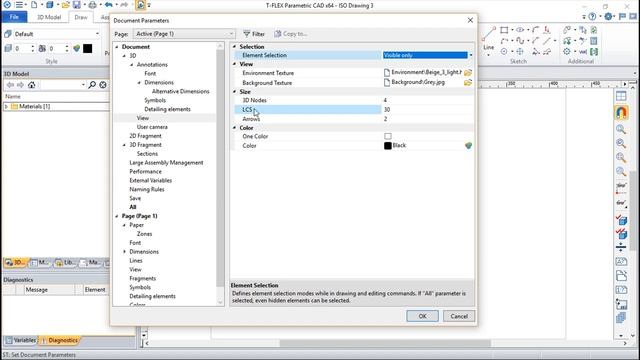Collapse the Color property group
Viewport: 640px width, 360px height.
[x=235, y=128]
